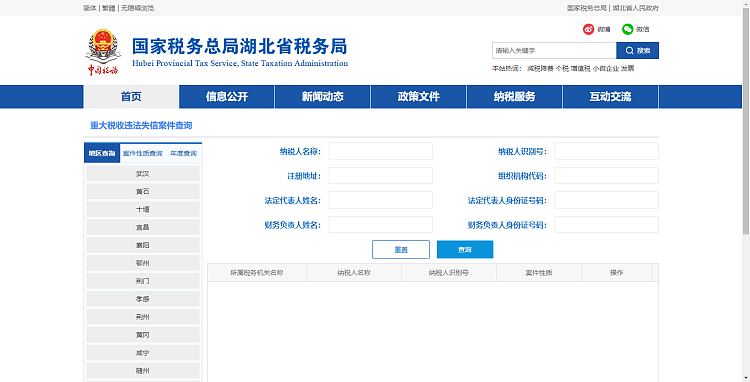Click the 国家税务总局湖北省税务局 site title
Image resolution: width=750 pixels, height=382 pixels.
coord(240,46)
